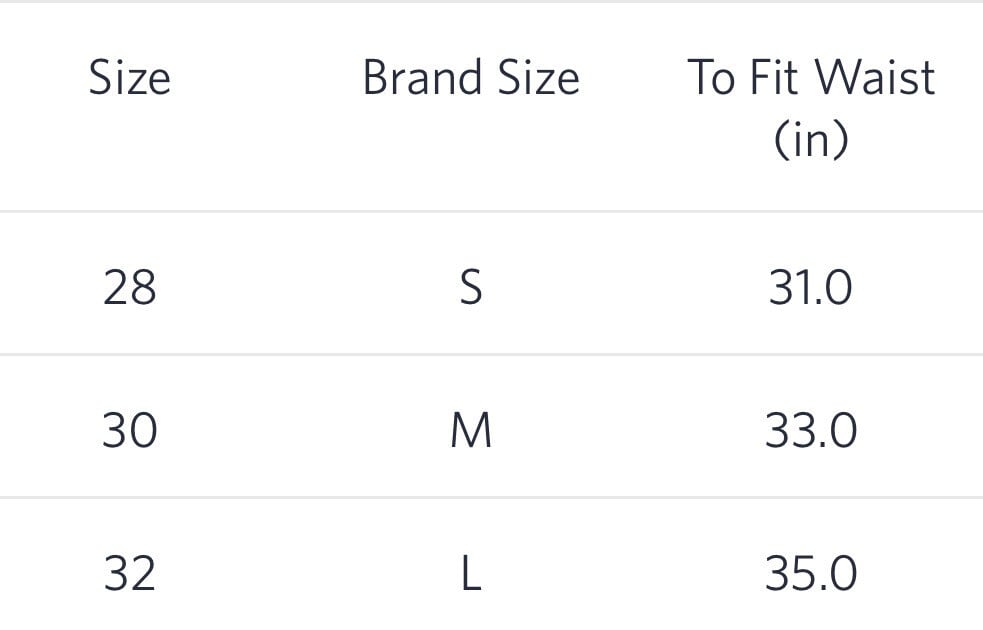Click the word "Fit" in the waist header
The image size is (983, 630).
coord(776,78)
